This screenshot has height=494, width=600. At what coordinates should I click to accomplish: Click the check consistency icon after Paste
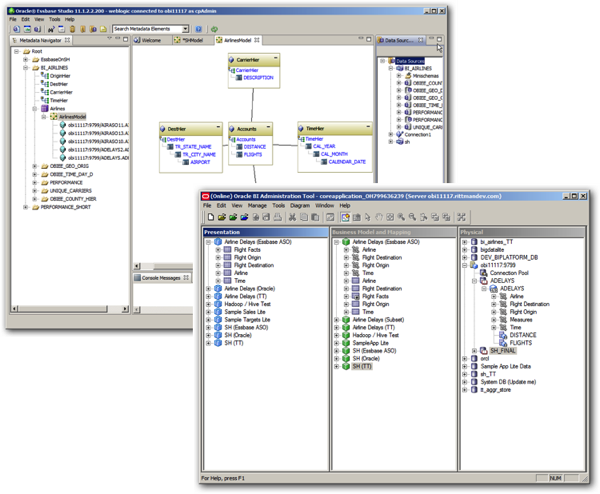pos(330,217)
